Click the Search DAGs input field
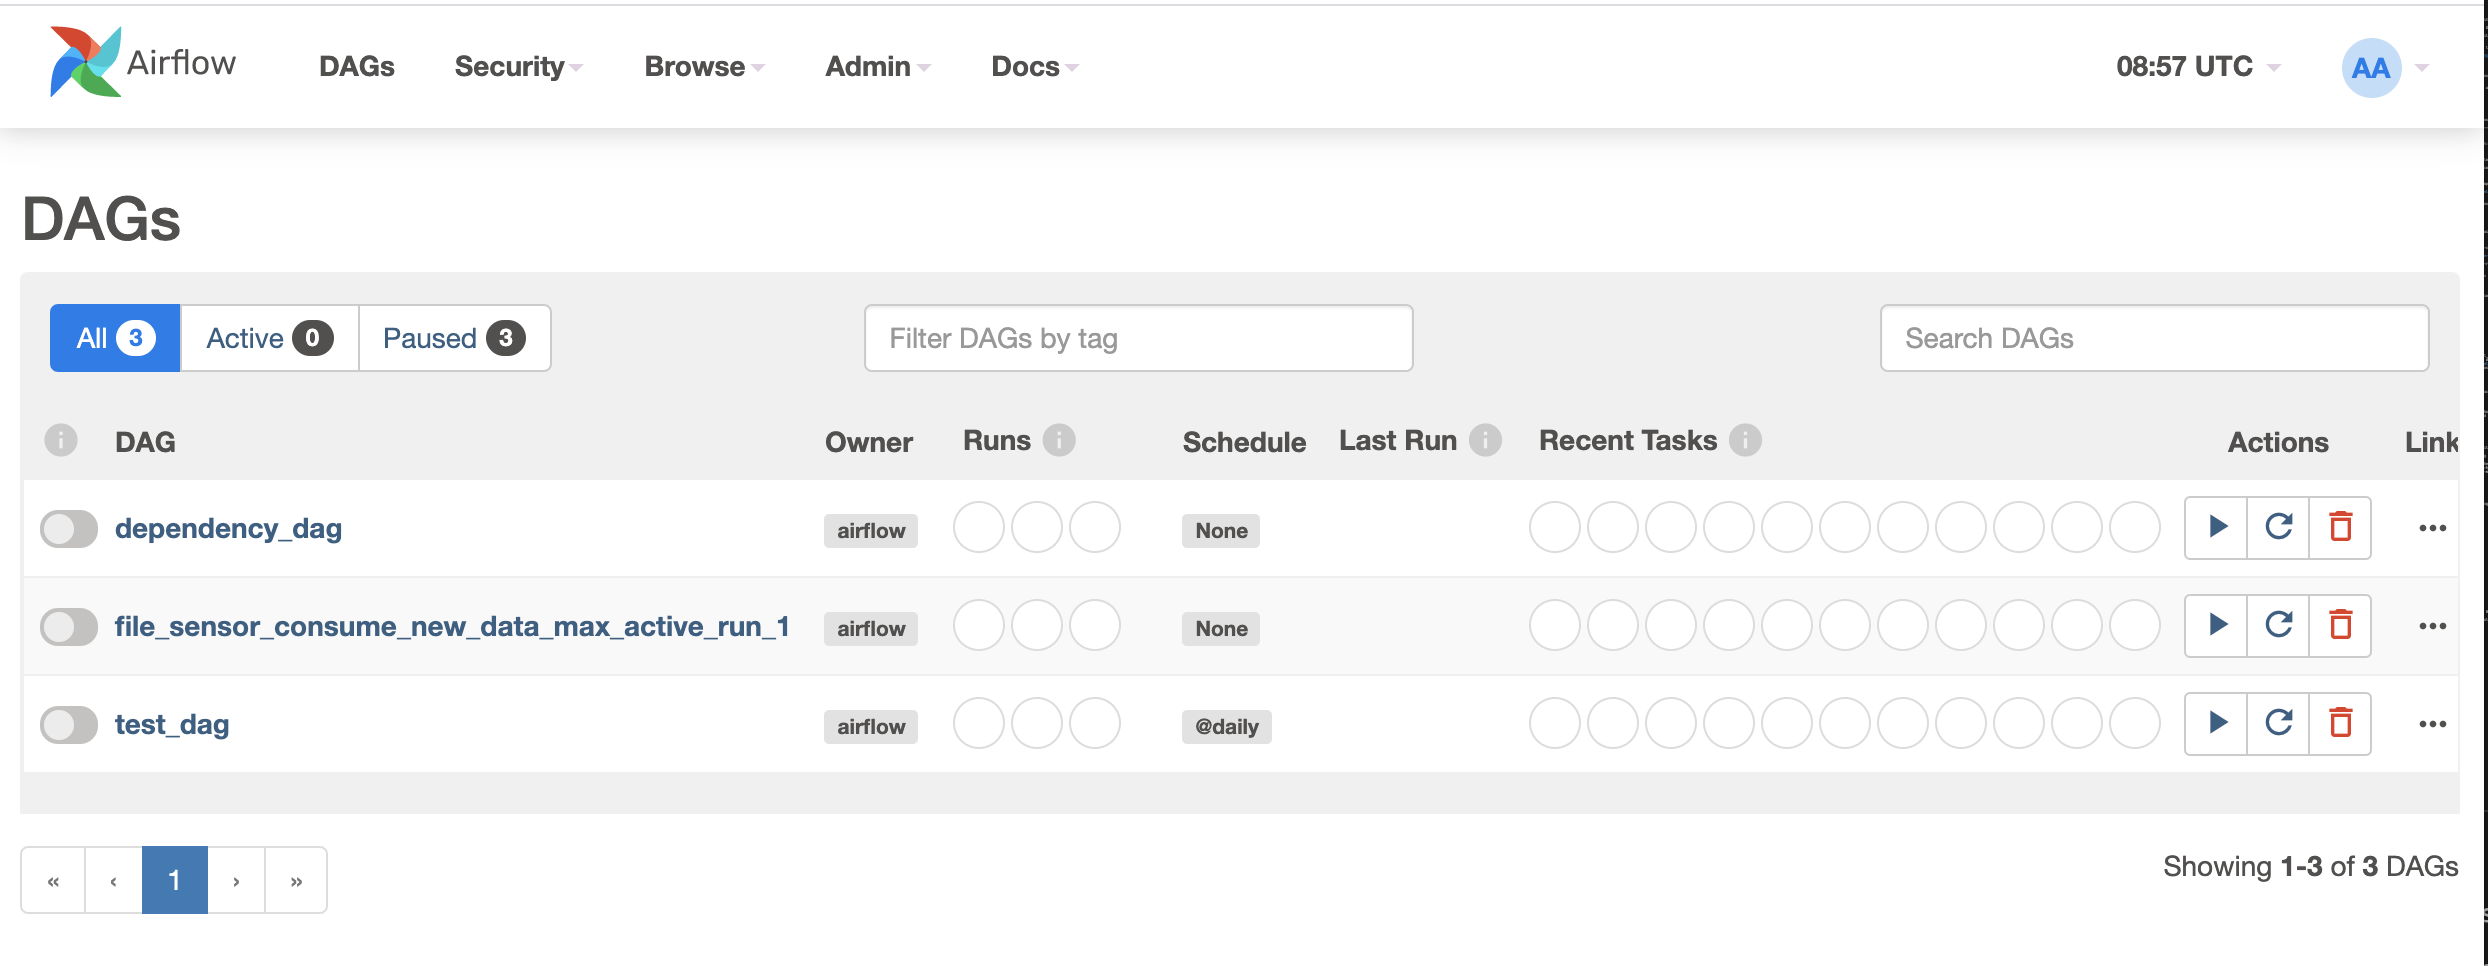 pos(2153,338)
